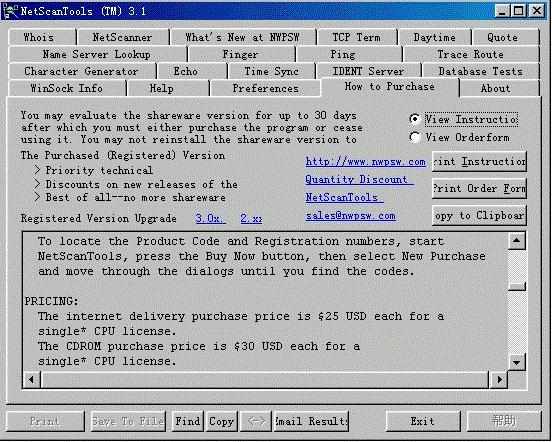Viewport: 552px width, 442px height.
Task: Click the horizontal scrollbar track
Action: pyautogui.click(x=265, y=379)
